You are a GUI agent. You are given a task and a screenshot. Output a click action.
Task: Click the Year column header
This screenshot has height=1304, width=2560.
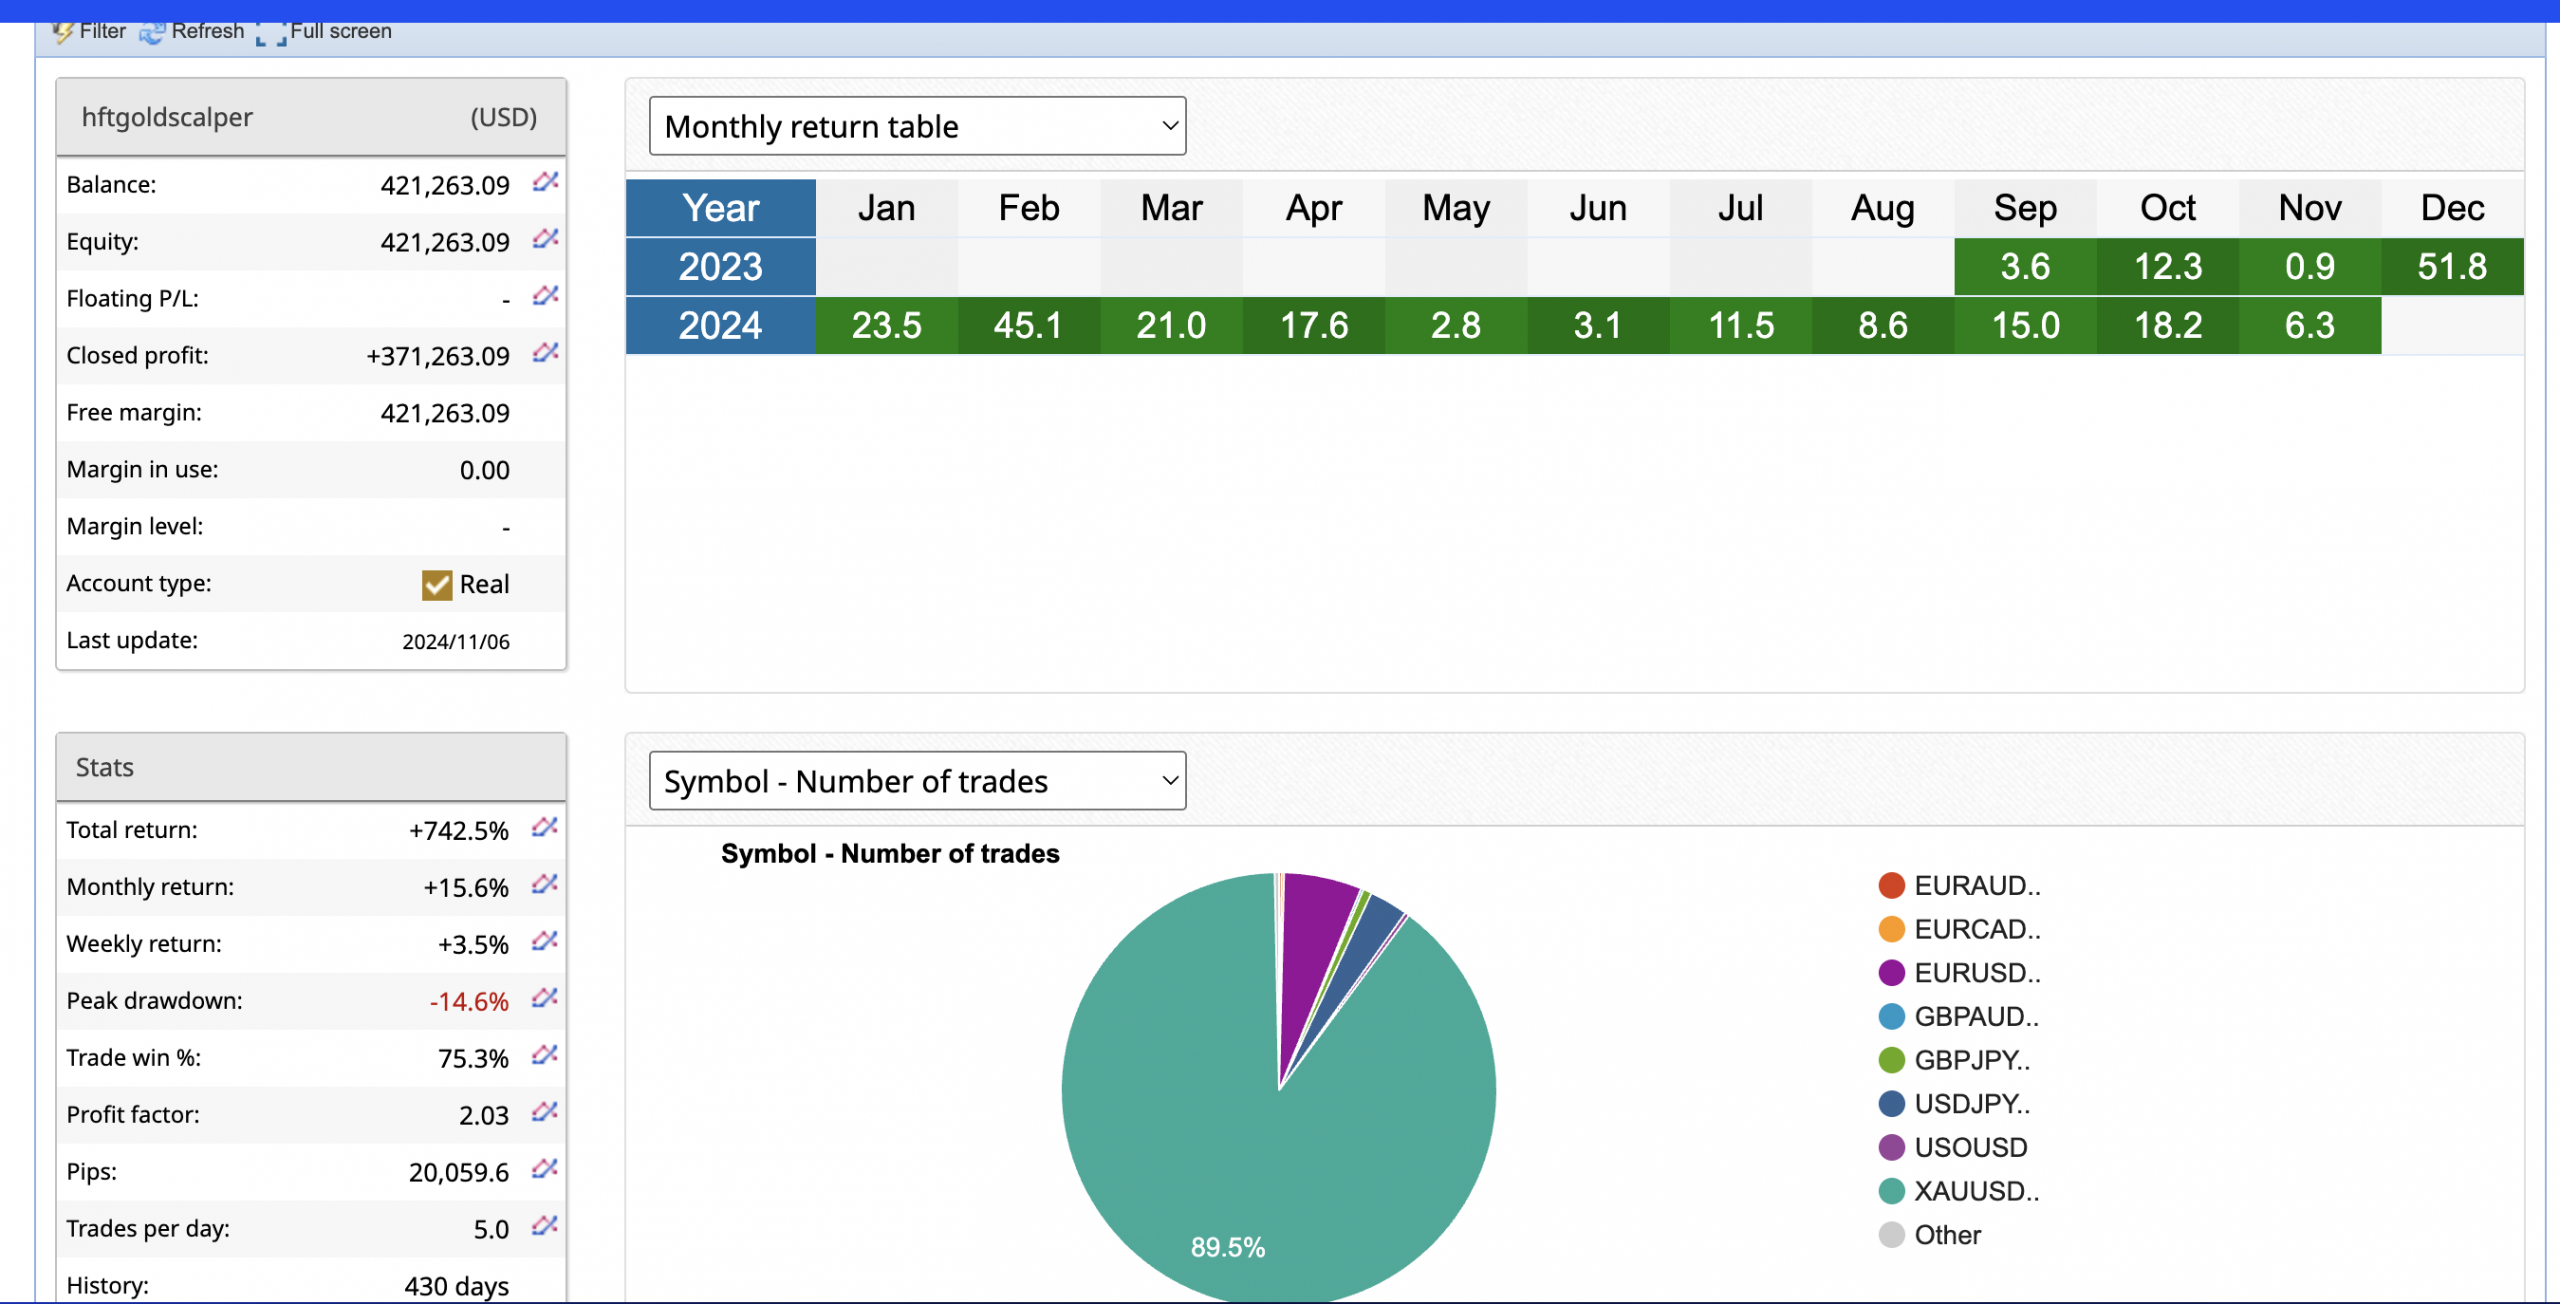(x=721, y=208)
